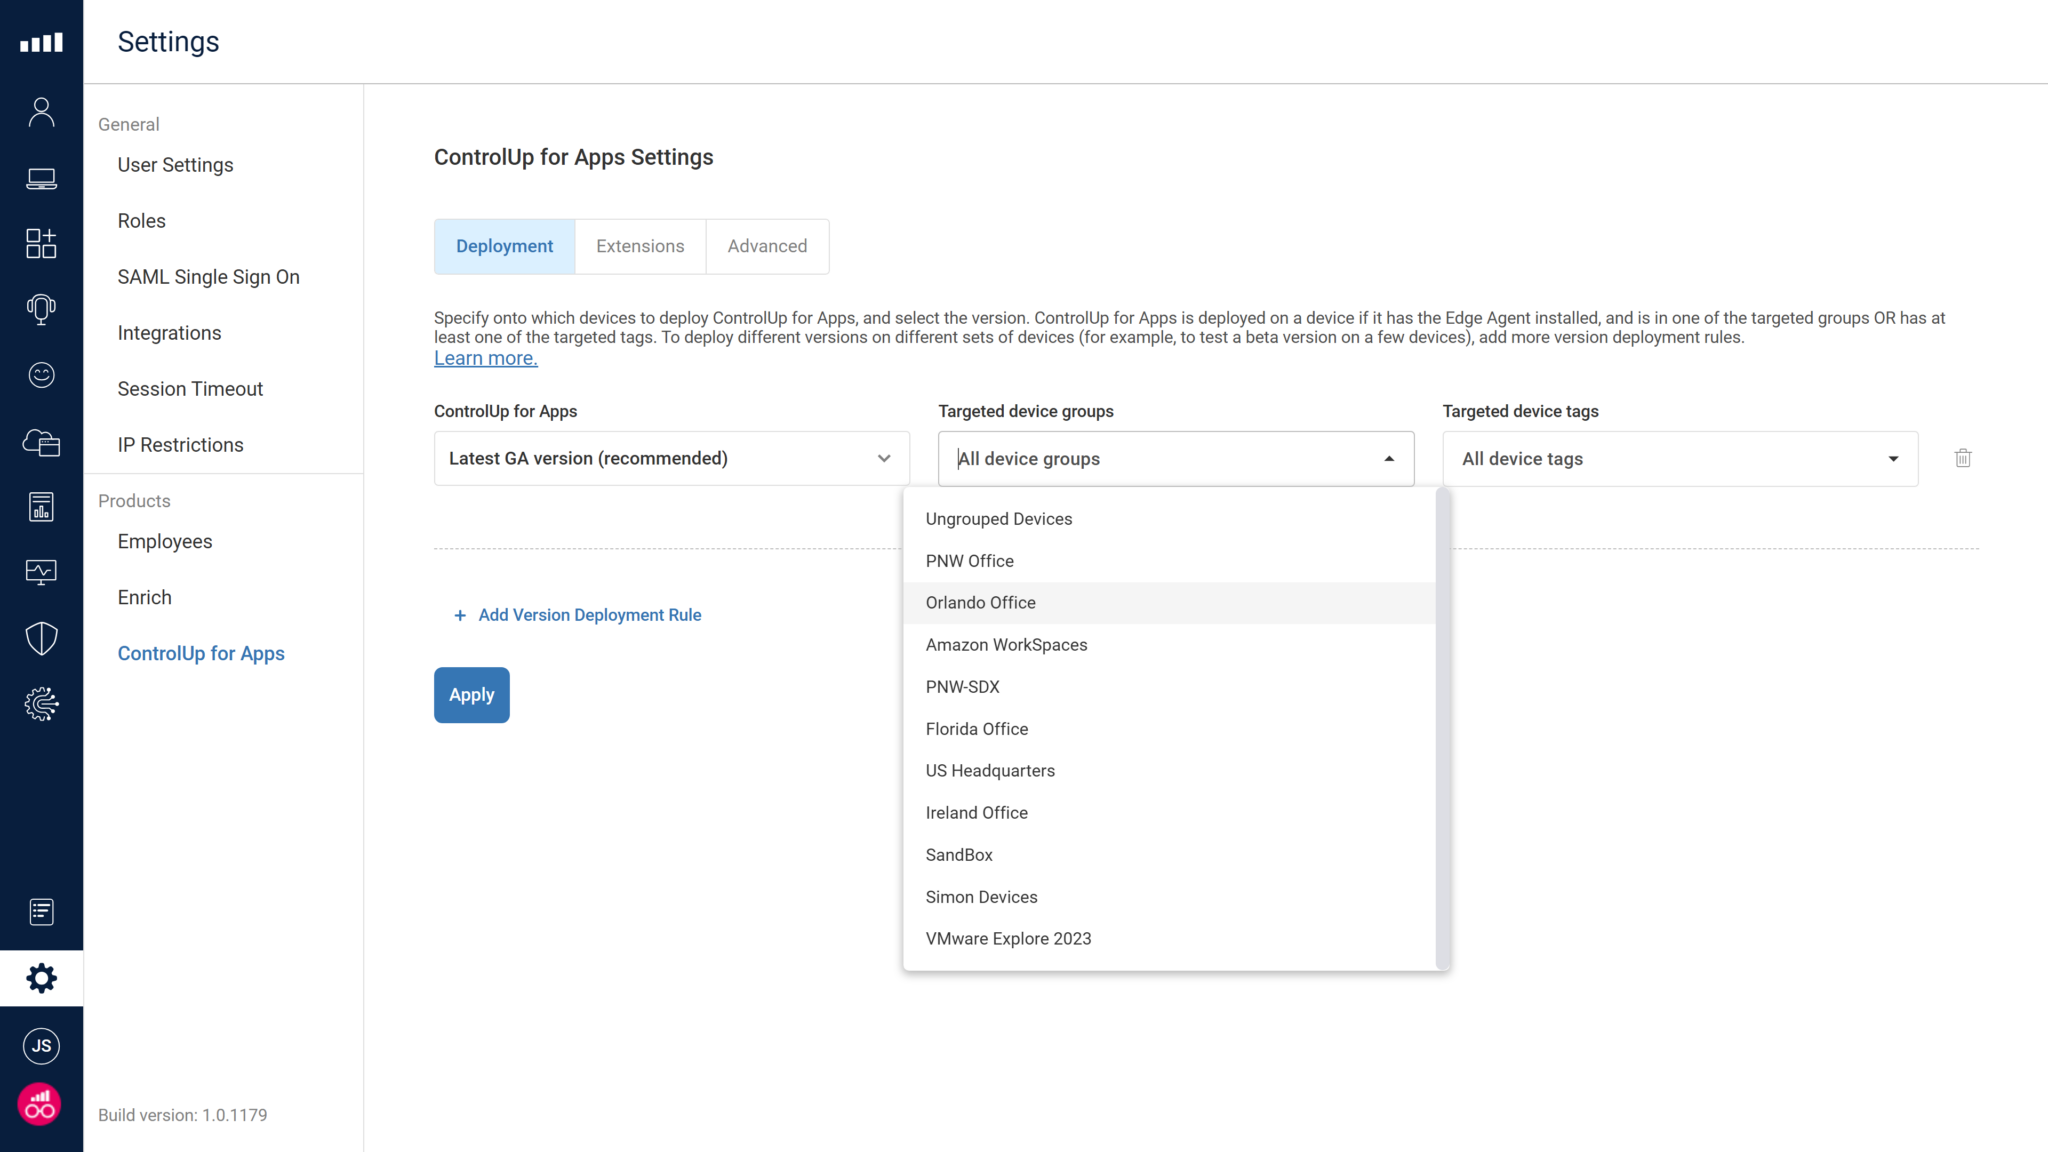Select the user profile icon in sidebar
Viewport: 2048px width, 1152px height.
coord(41,111)
